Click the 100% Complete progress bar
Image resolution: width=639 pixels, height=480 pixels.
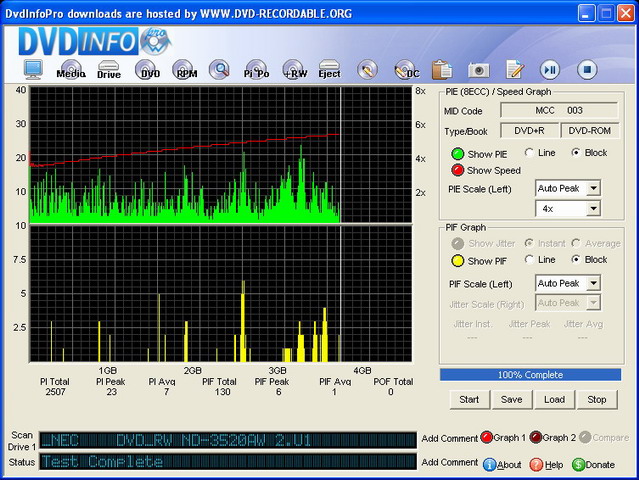click(x=530, y=375)
